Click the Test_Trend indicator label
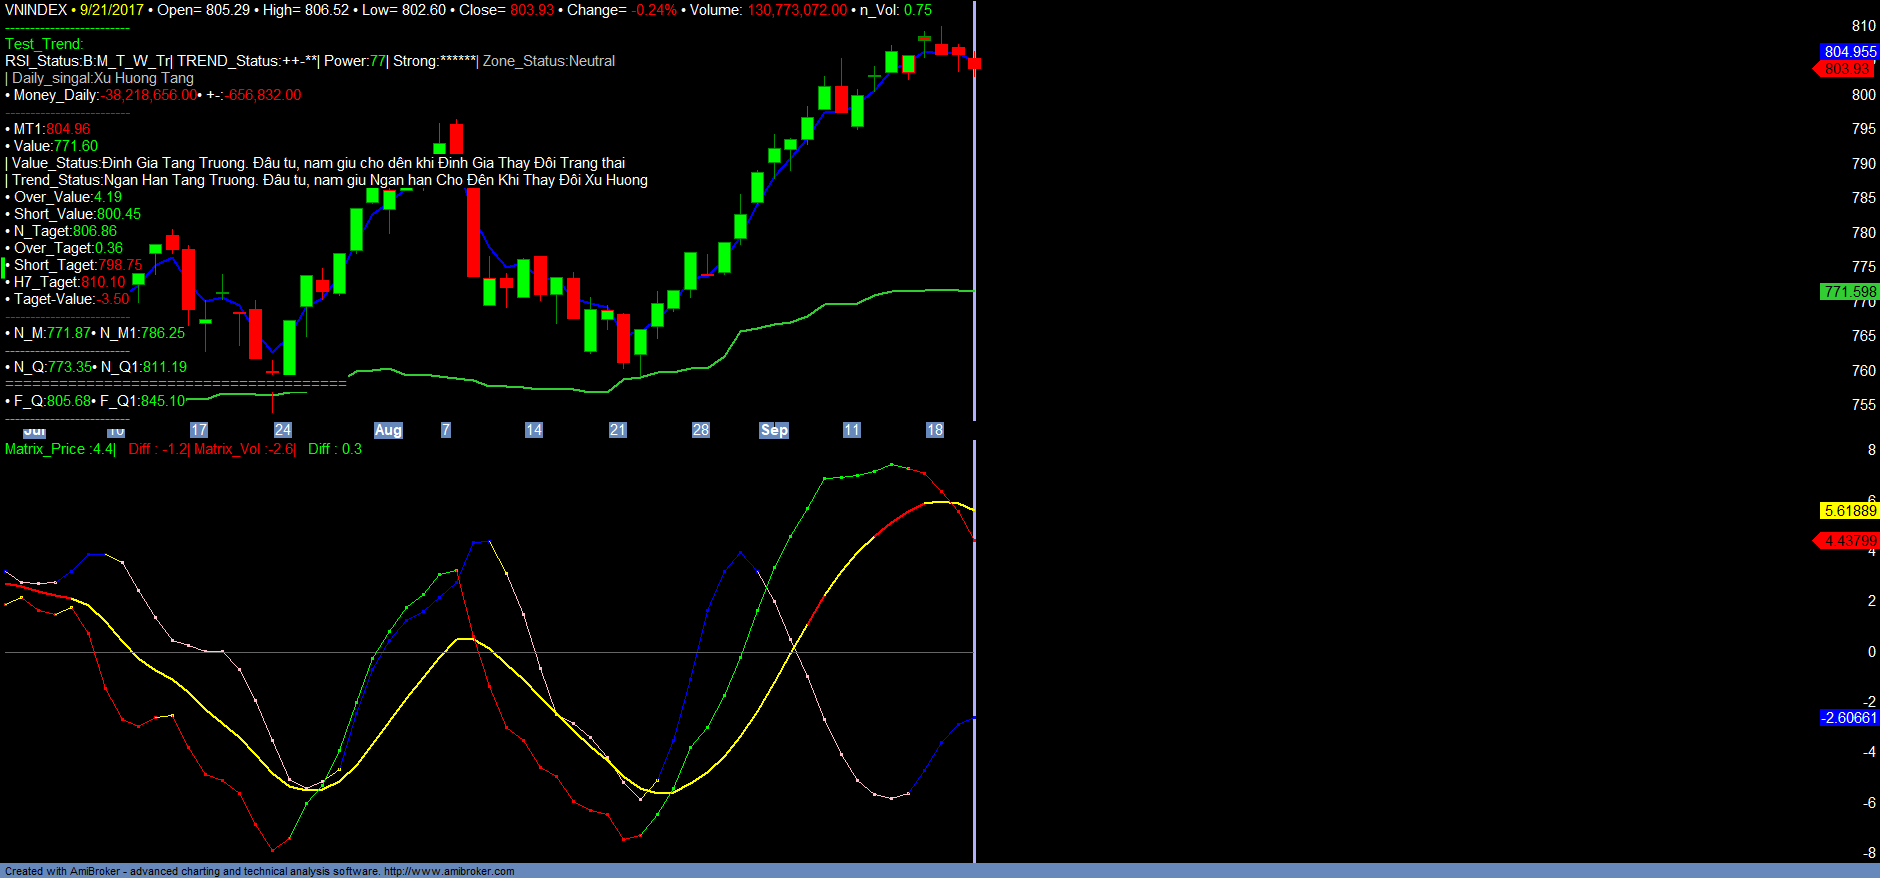This screenshot has height=878, width=1880. [44, 44]
